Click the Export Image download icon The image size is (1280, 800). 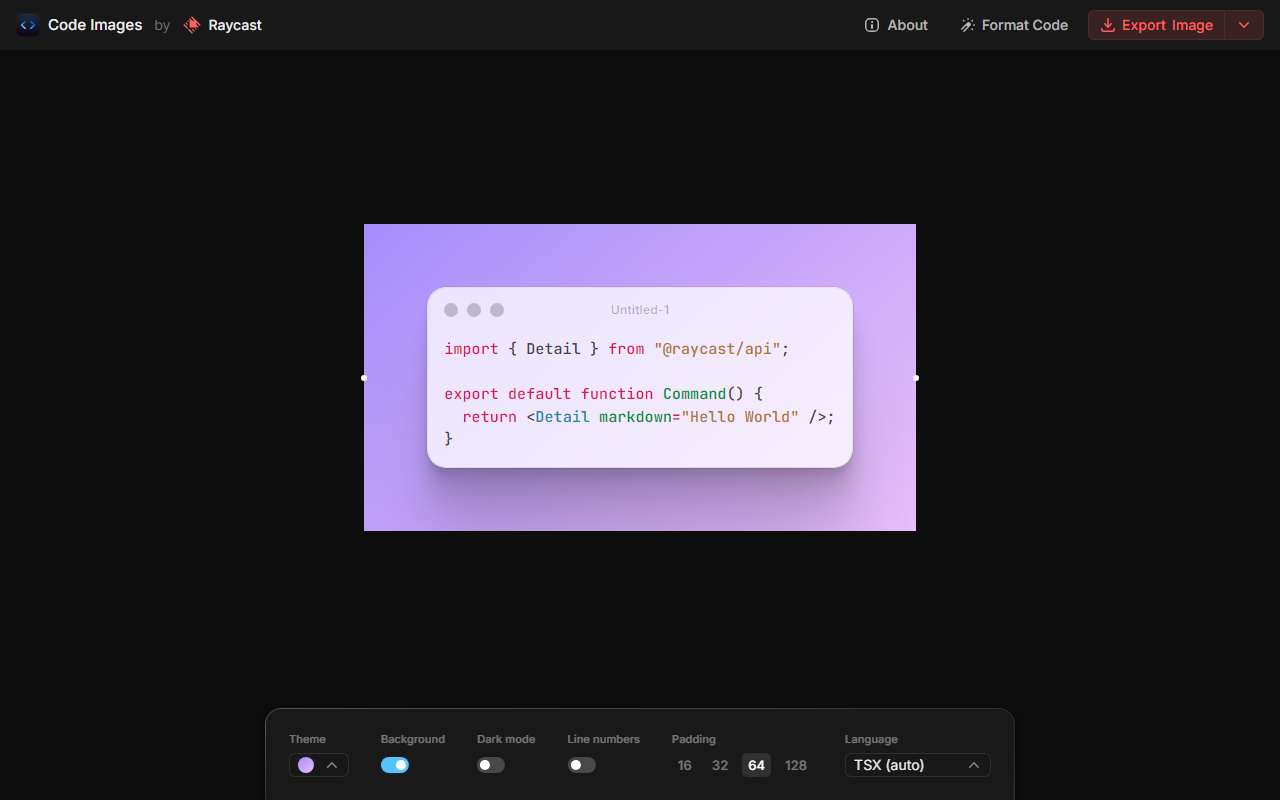pos(1108,25)
